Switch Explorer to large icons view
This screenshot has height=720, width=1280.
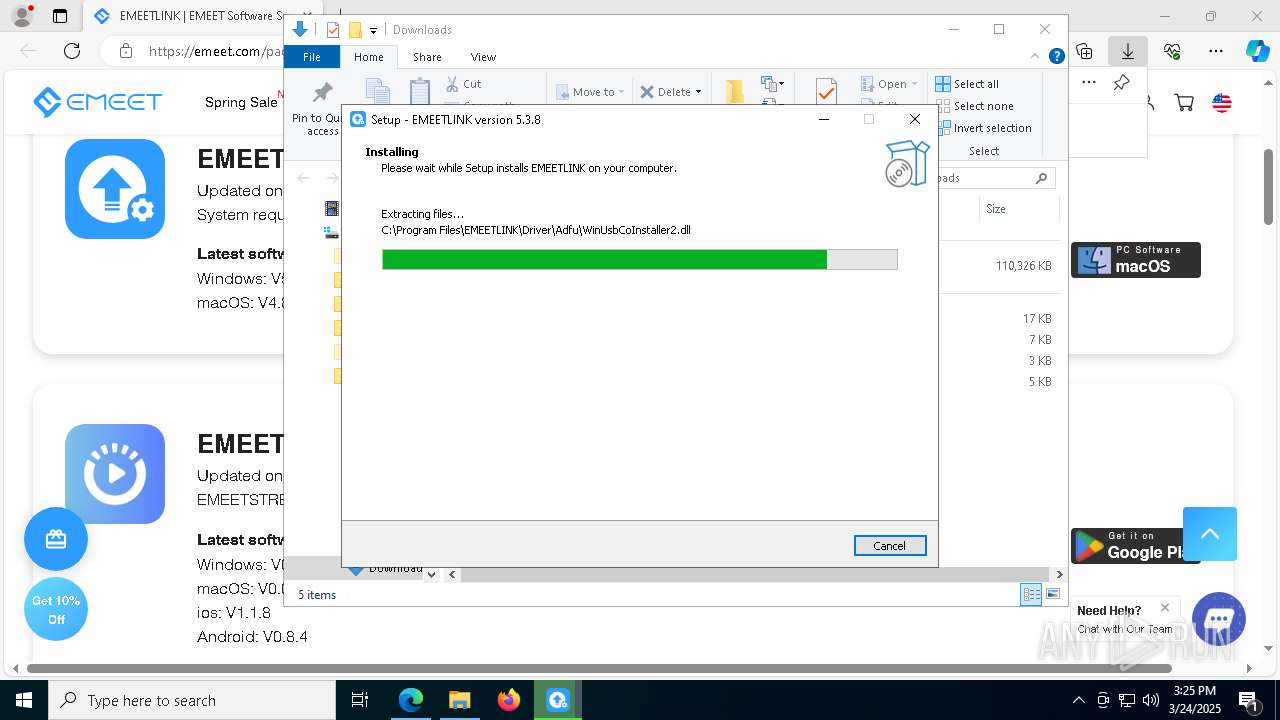click(1053, 594)
